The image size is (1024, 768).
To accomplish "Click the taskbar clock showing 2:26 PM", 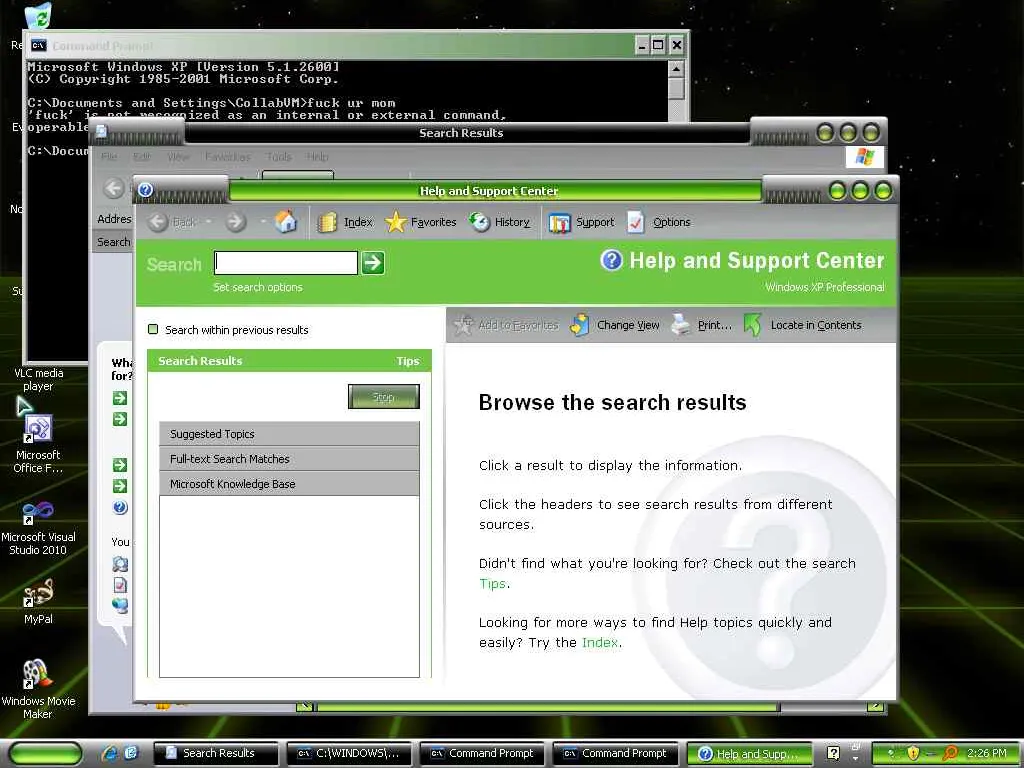I will pos(986,753).
